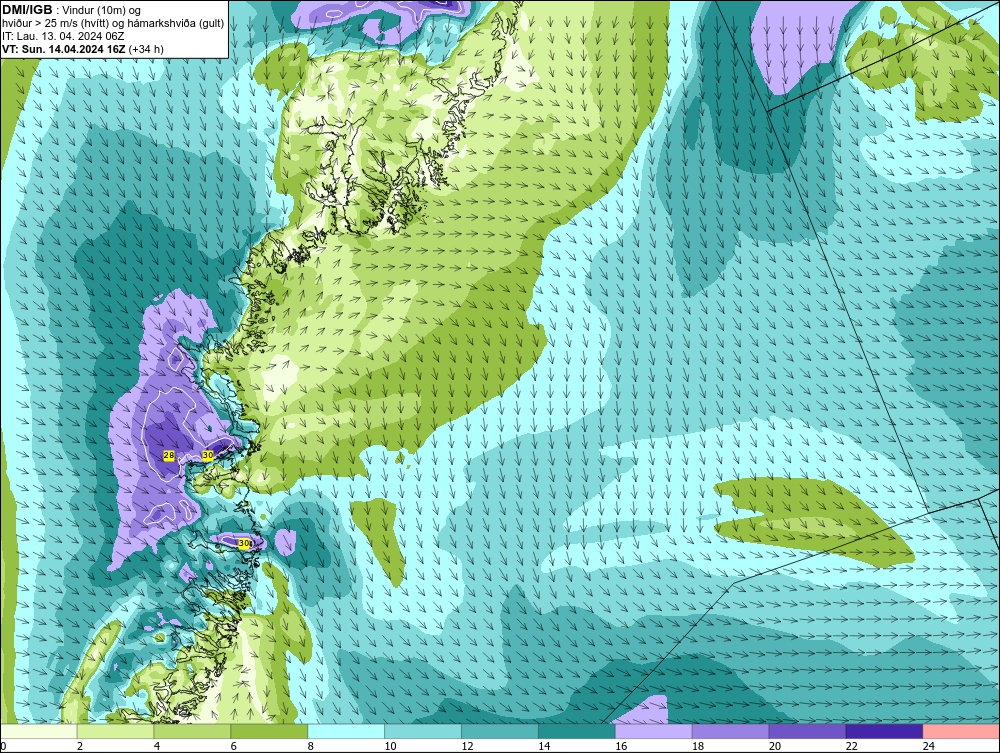Click the legend scale label 16
This screenshot has height=753, width=1000.
(x=621, y=747)
